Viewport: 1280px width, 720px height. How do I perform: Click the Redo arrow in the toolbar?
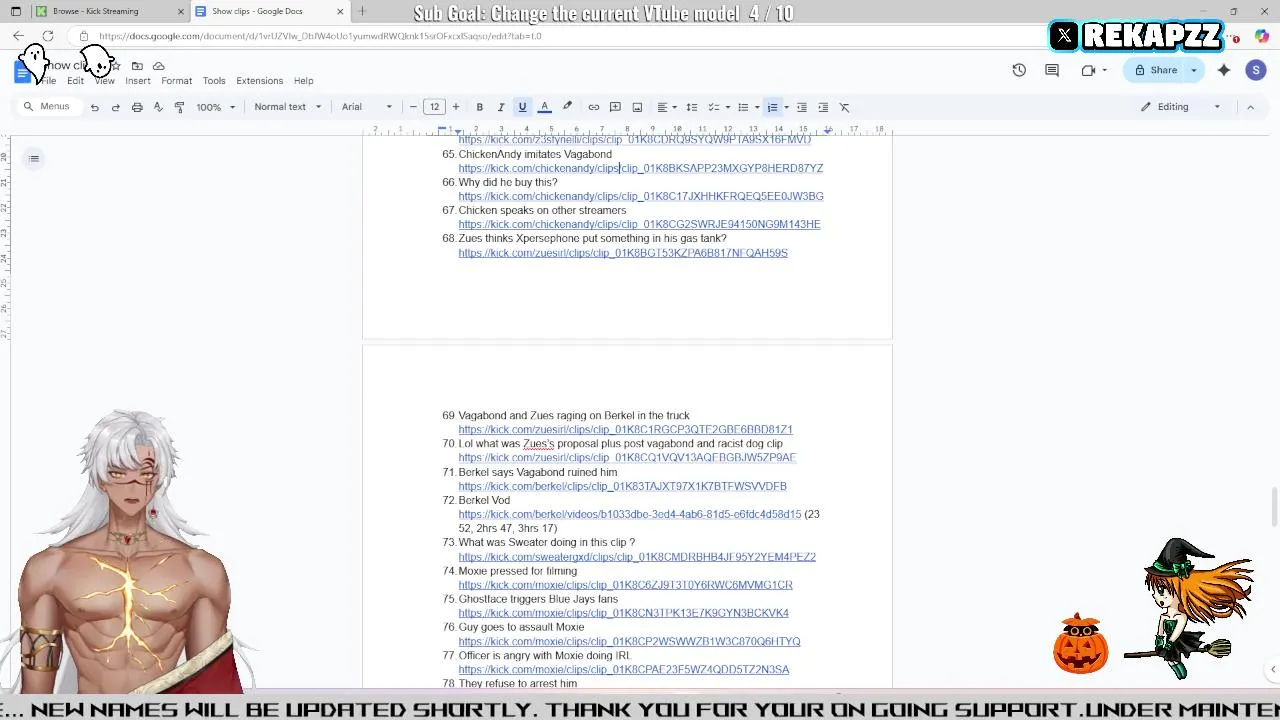point(115,107)
